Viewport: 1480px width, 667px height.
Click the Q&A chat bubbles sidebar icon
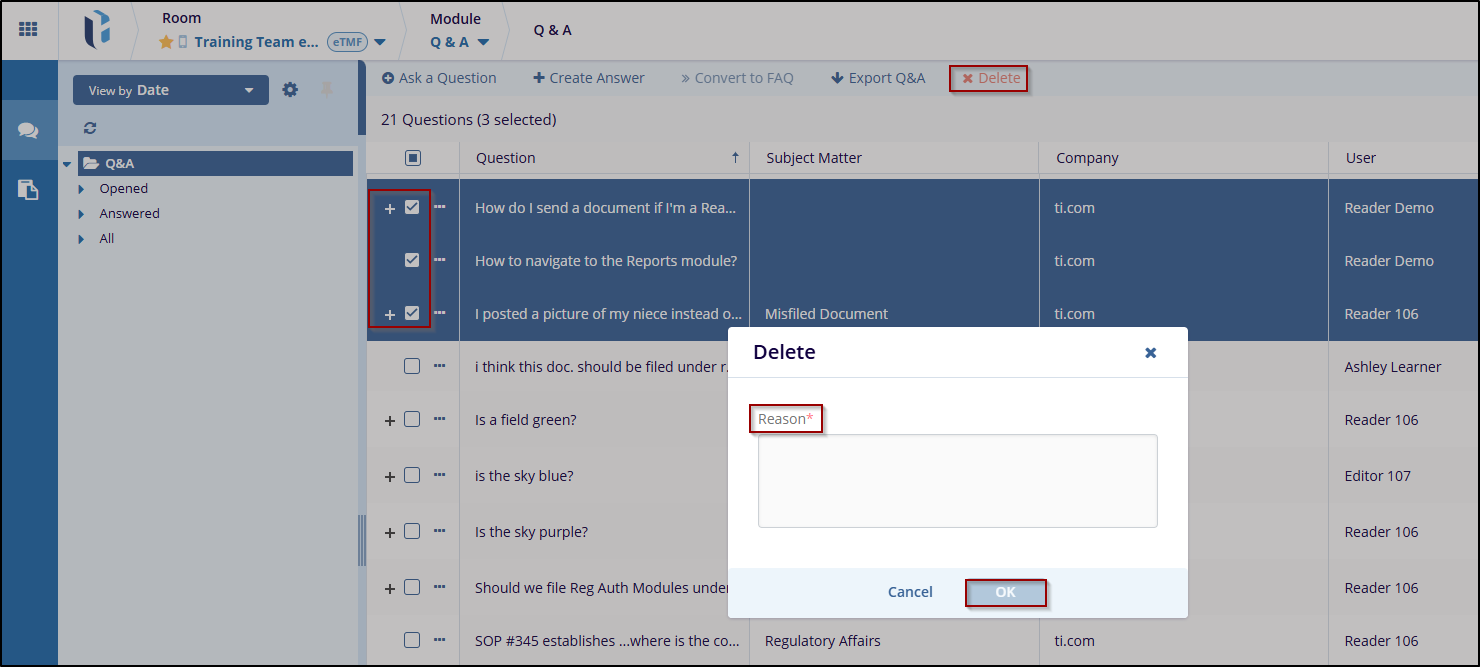(x=28, y=131)
